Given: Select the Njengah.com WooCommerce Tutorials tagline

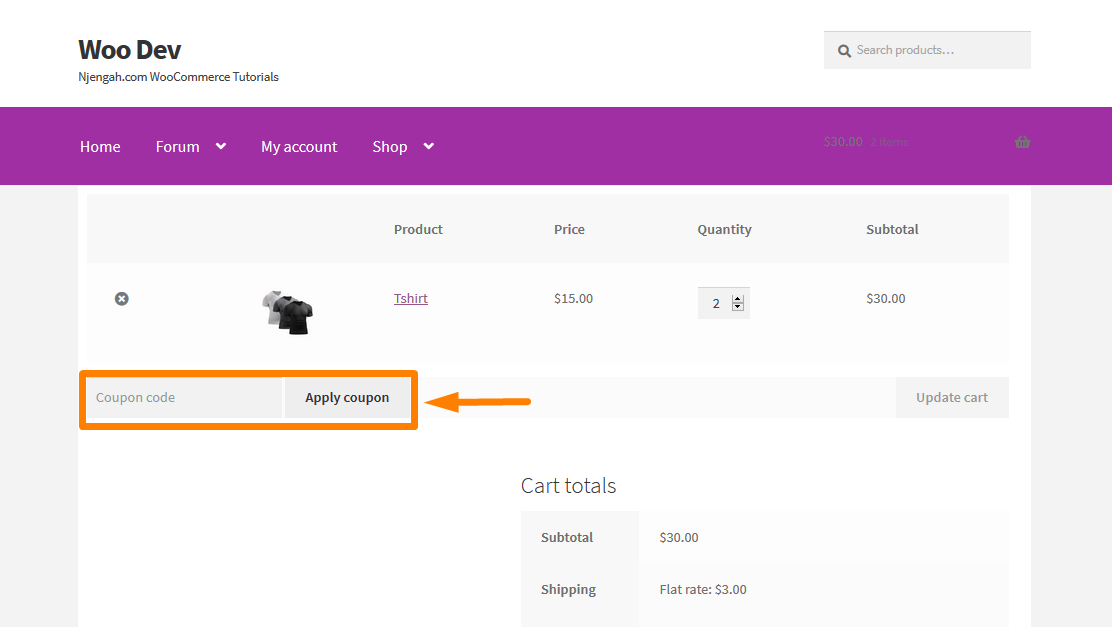Looking at the screenshot, I should (179, 77).
